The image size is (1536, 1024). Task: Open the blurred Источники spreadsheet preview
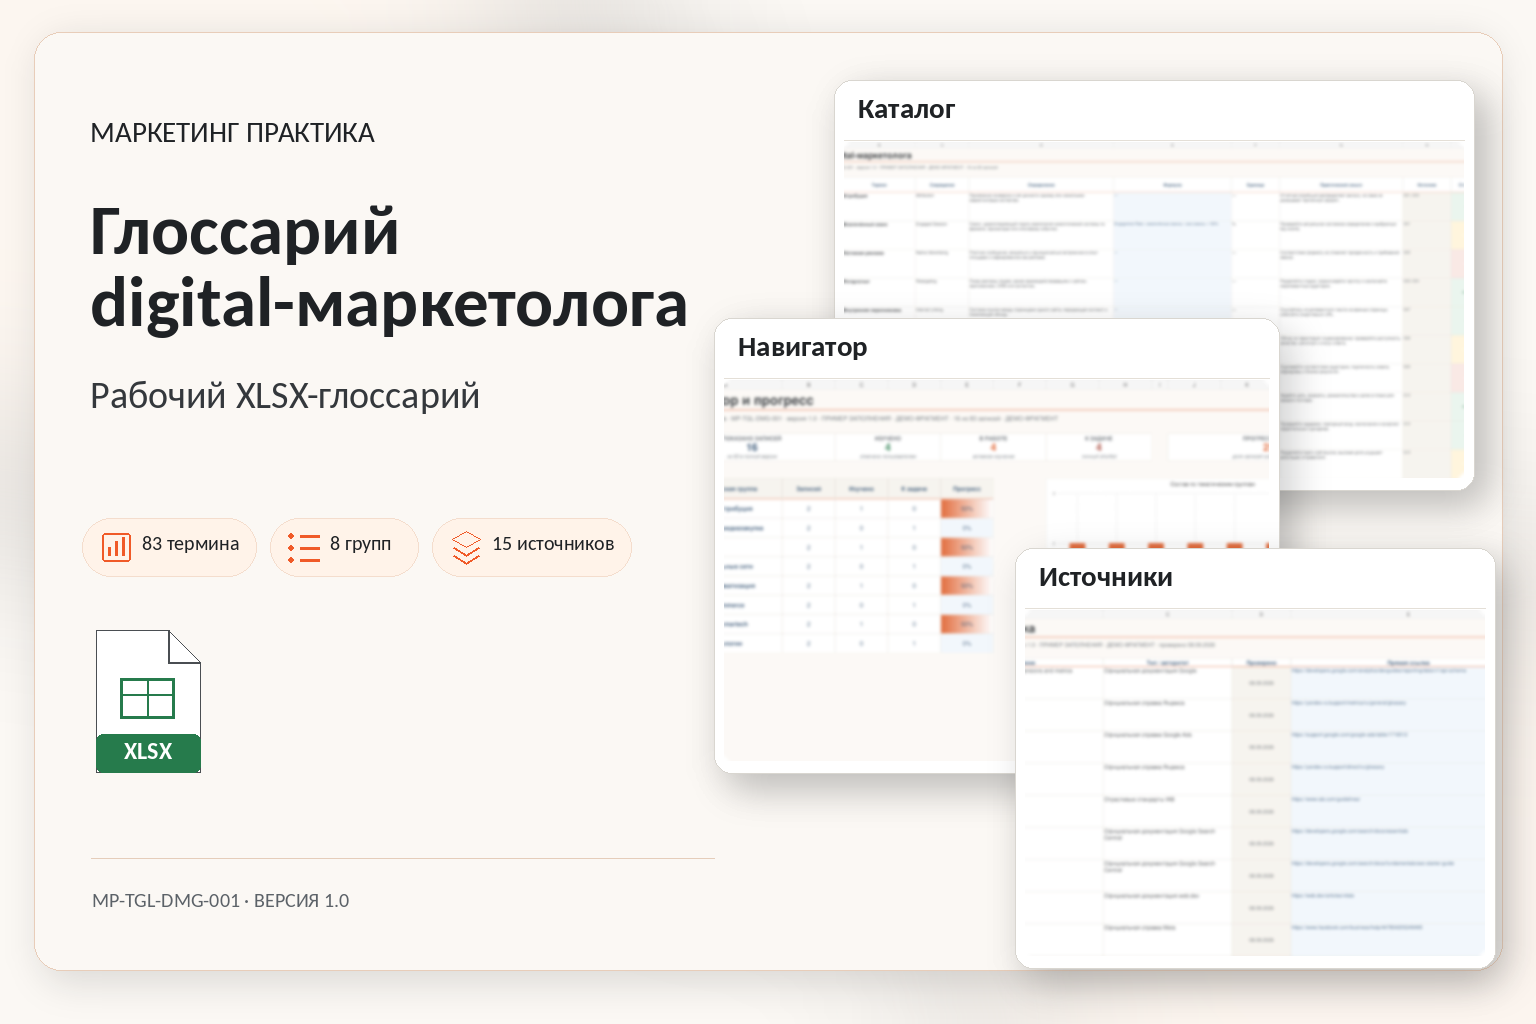[x=1255, y=782]
